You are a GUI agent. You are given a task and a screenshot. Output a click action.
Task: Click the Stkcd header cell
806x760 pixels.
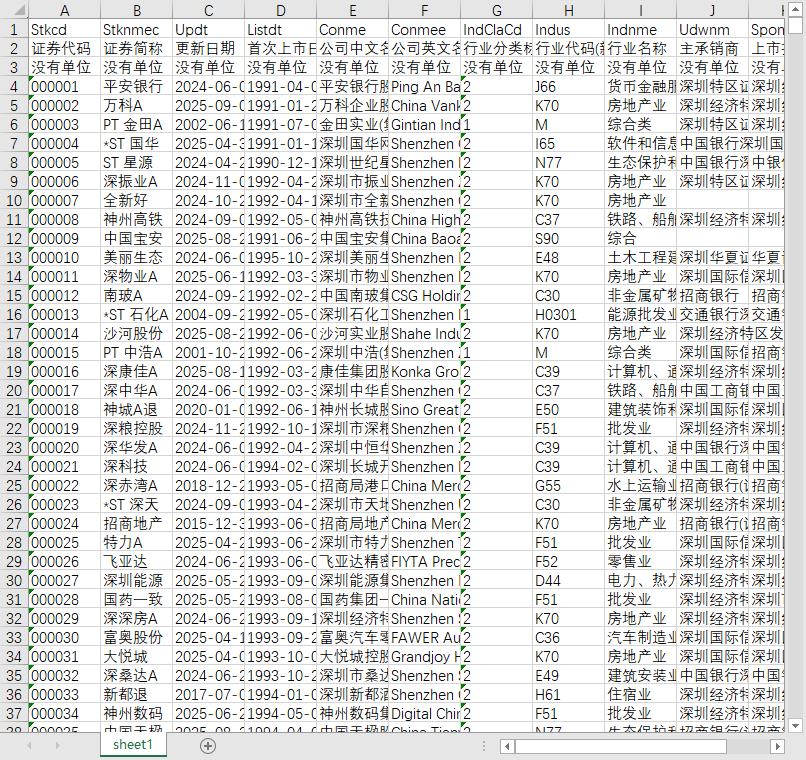(64, 29)
